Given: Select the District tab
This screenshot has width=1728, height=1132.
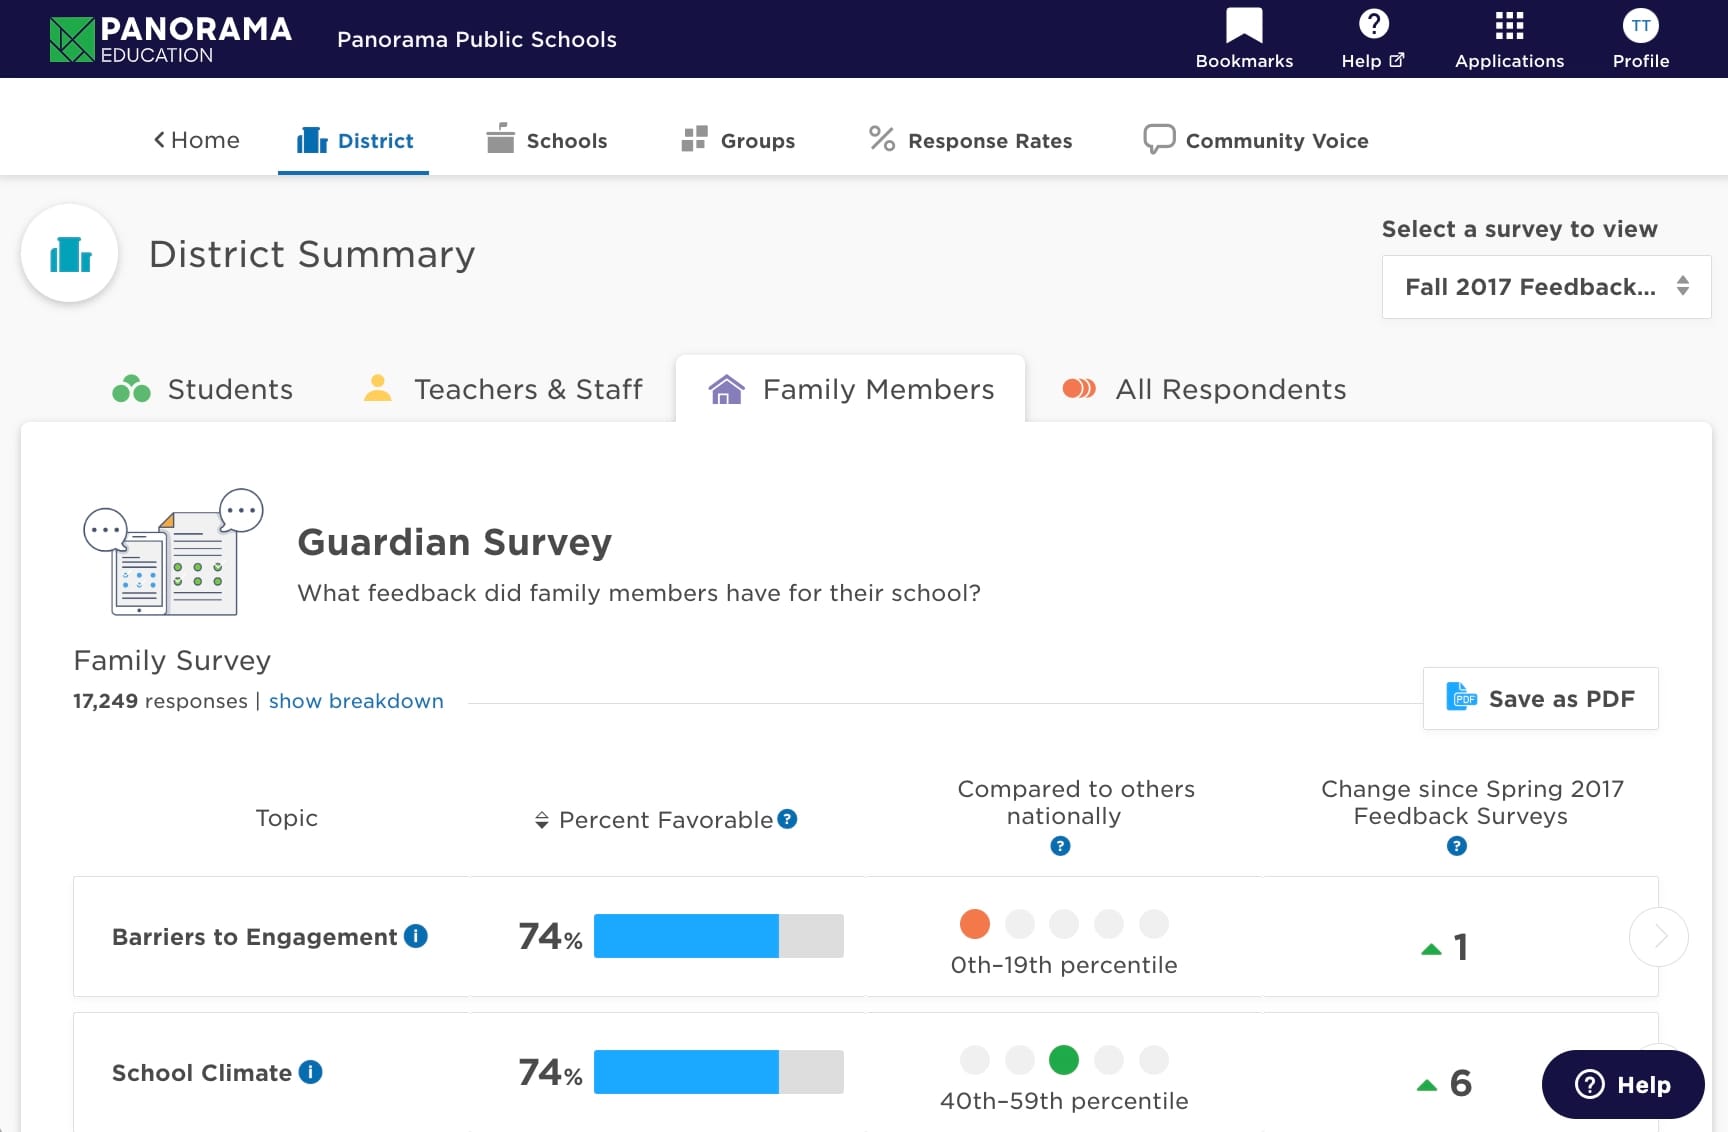Looking at the screenshot, I should pyautogui.click(x=354, y=141).
